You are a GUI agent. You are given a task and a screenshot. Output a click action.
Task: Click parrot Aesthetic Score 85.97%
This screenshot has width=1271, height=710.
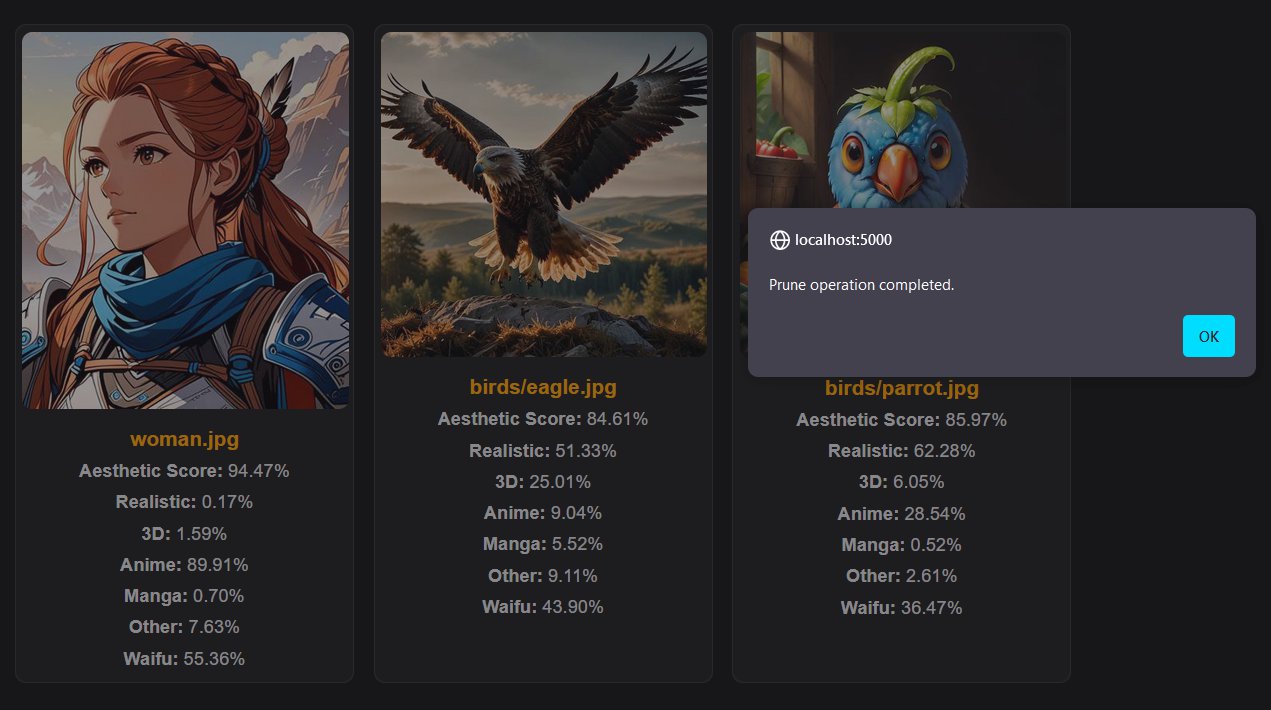click(901, 420)
